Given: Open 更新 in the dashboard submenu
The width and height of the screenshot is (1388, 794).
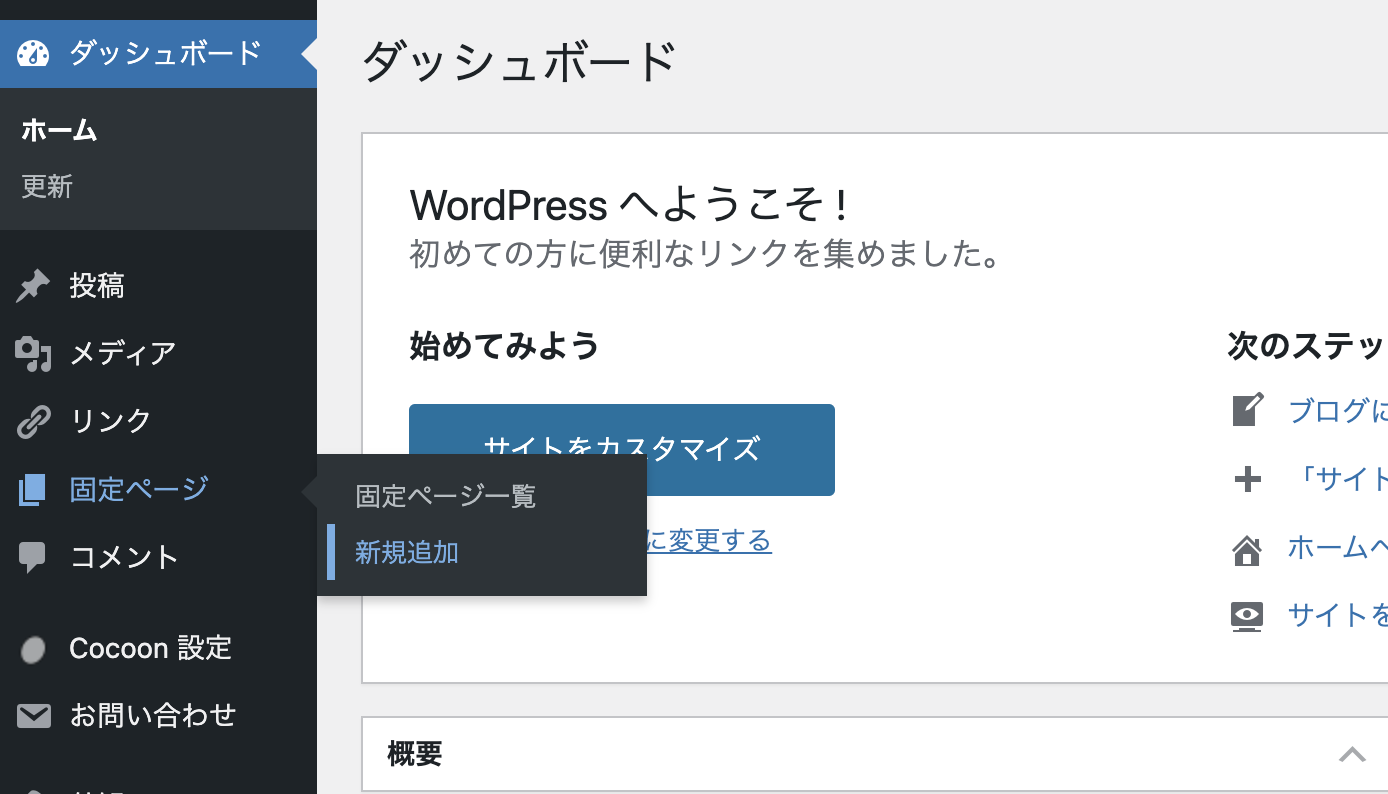Looking at the screenshot, I should (47, 187).
